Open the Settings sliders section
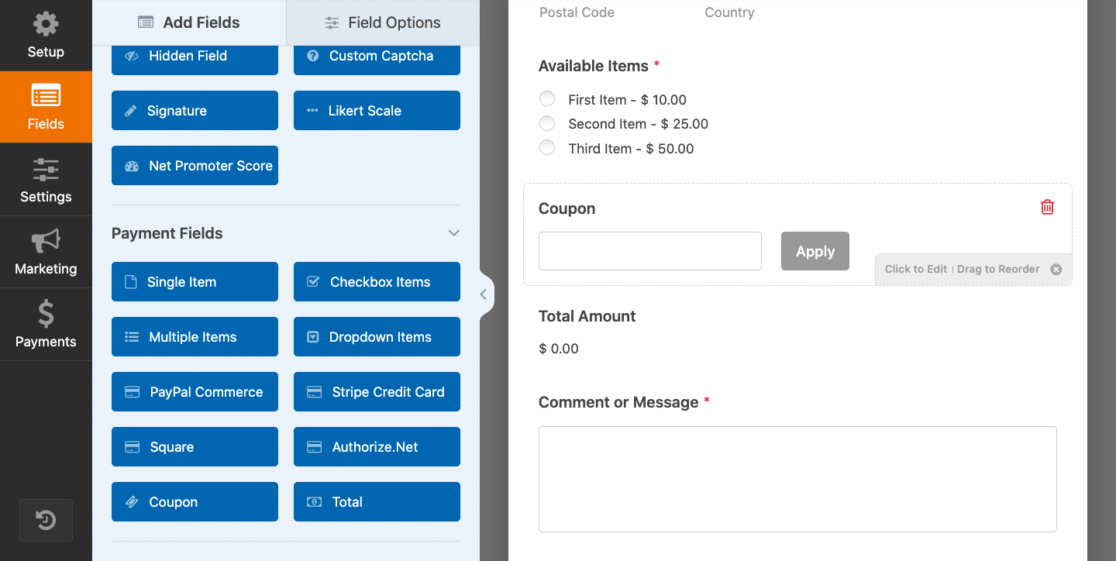The image size is (1116, 561). click(x=46, y=181)
